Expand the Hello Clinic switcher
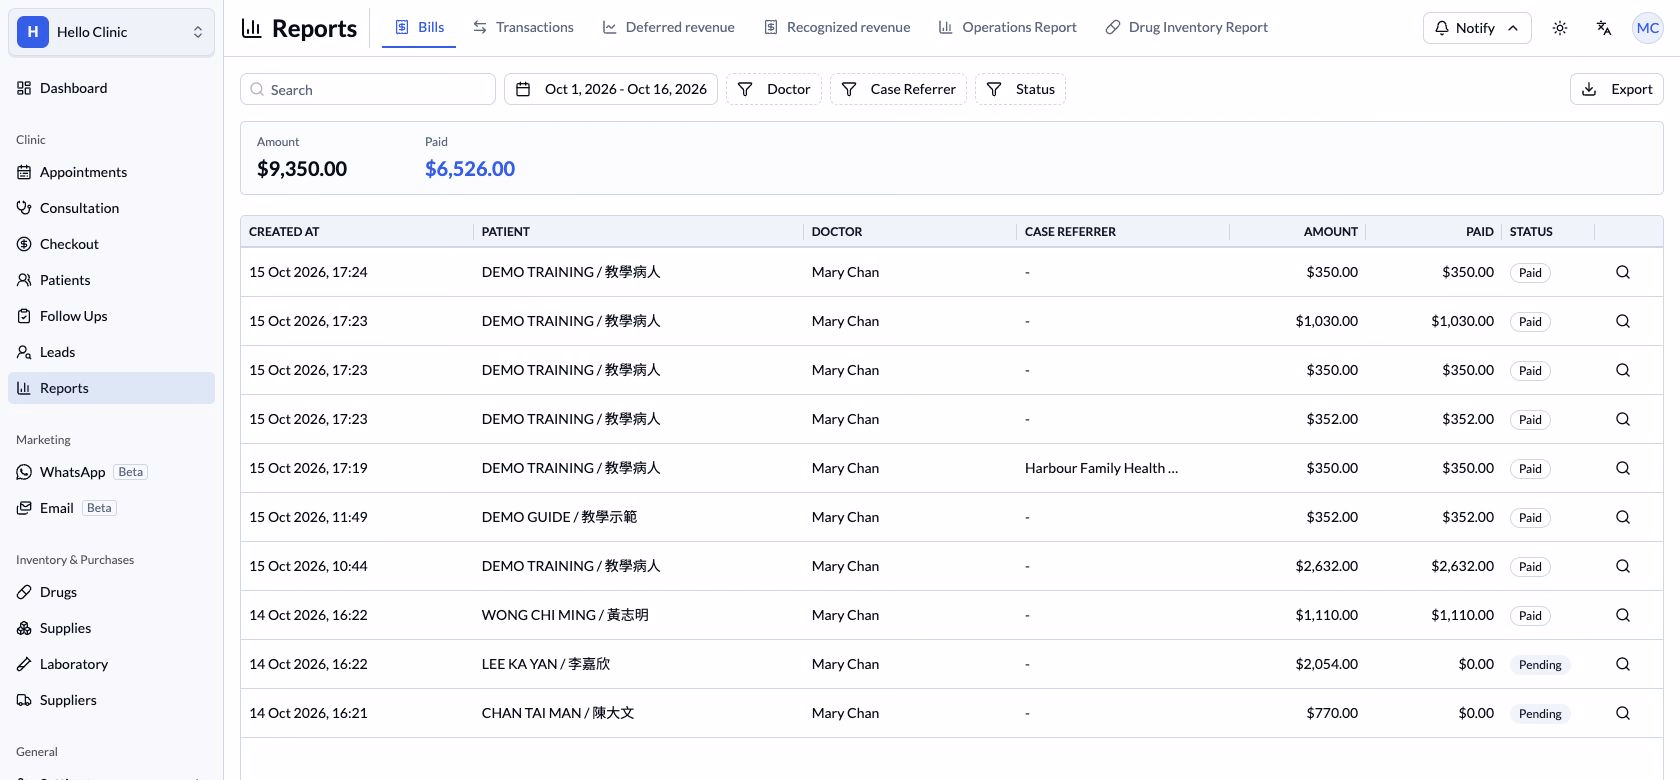 [111, 32]
